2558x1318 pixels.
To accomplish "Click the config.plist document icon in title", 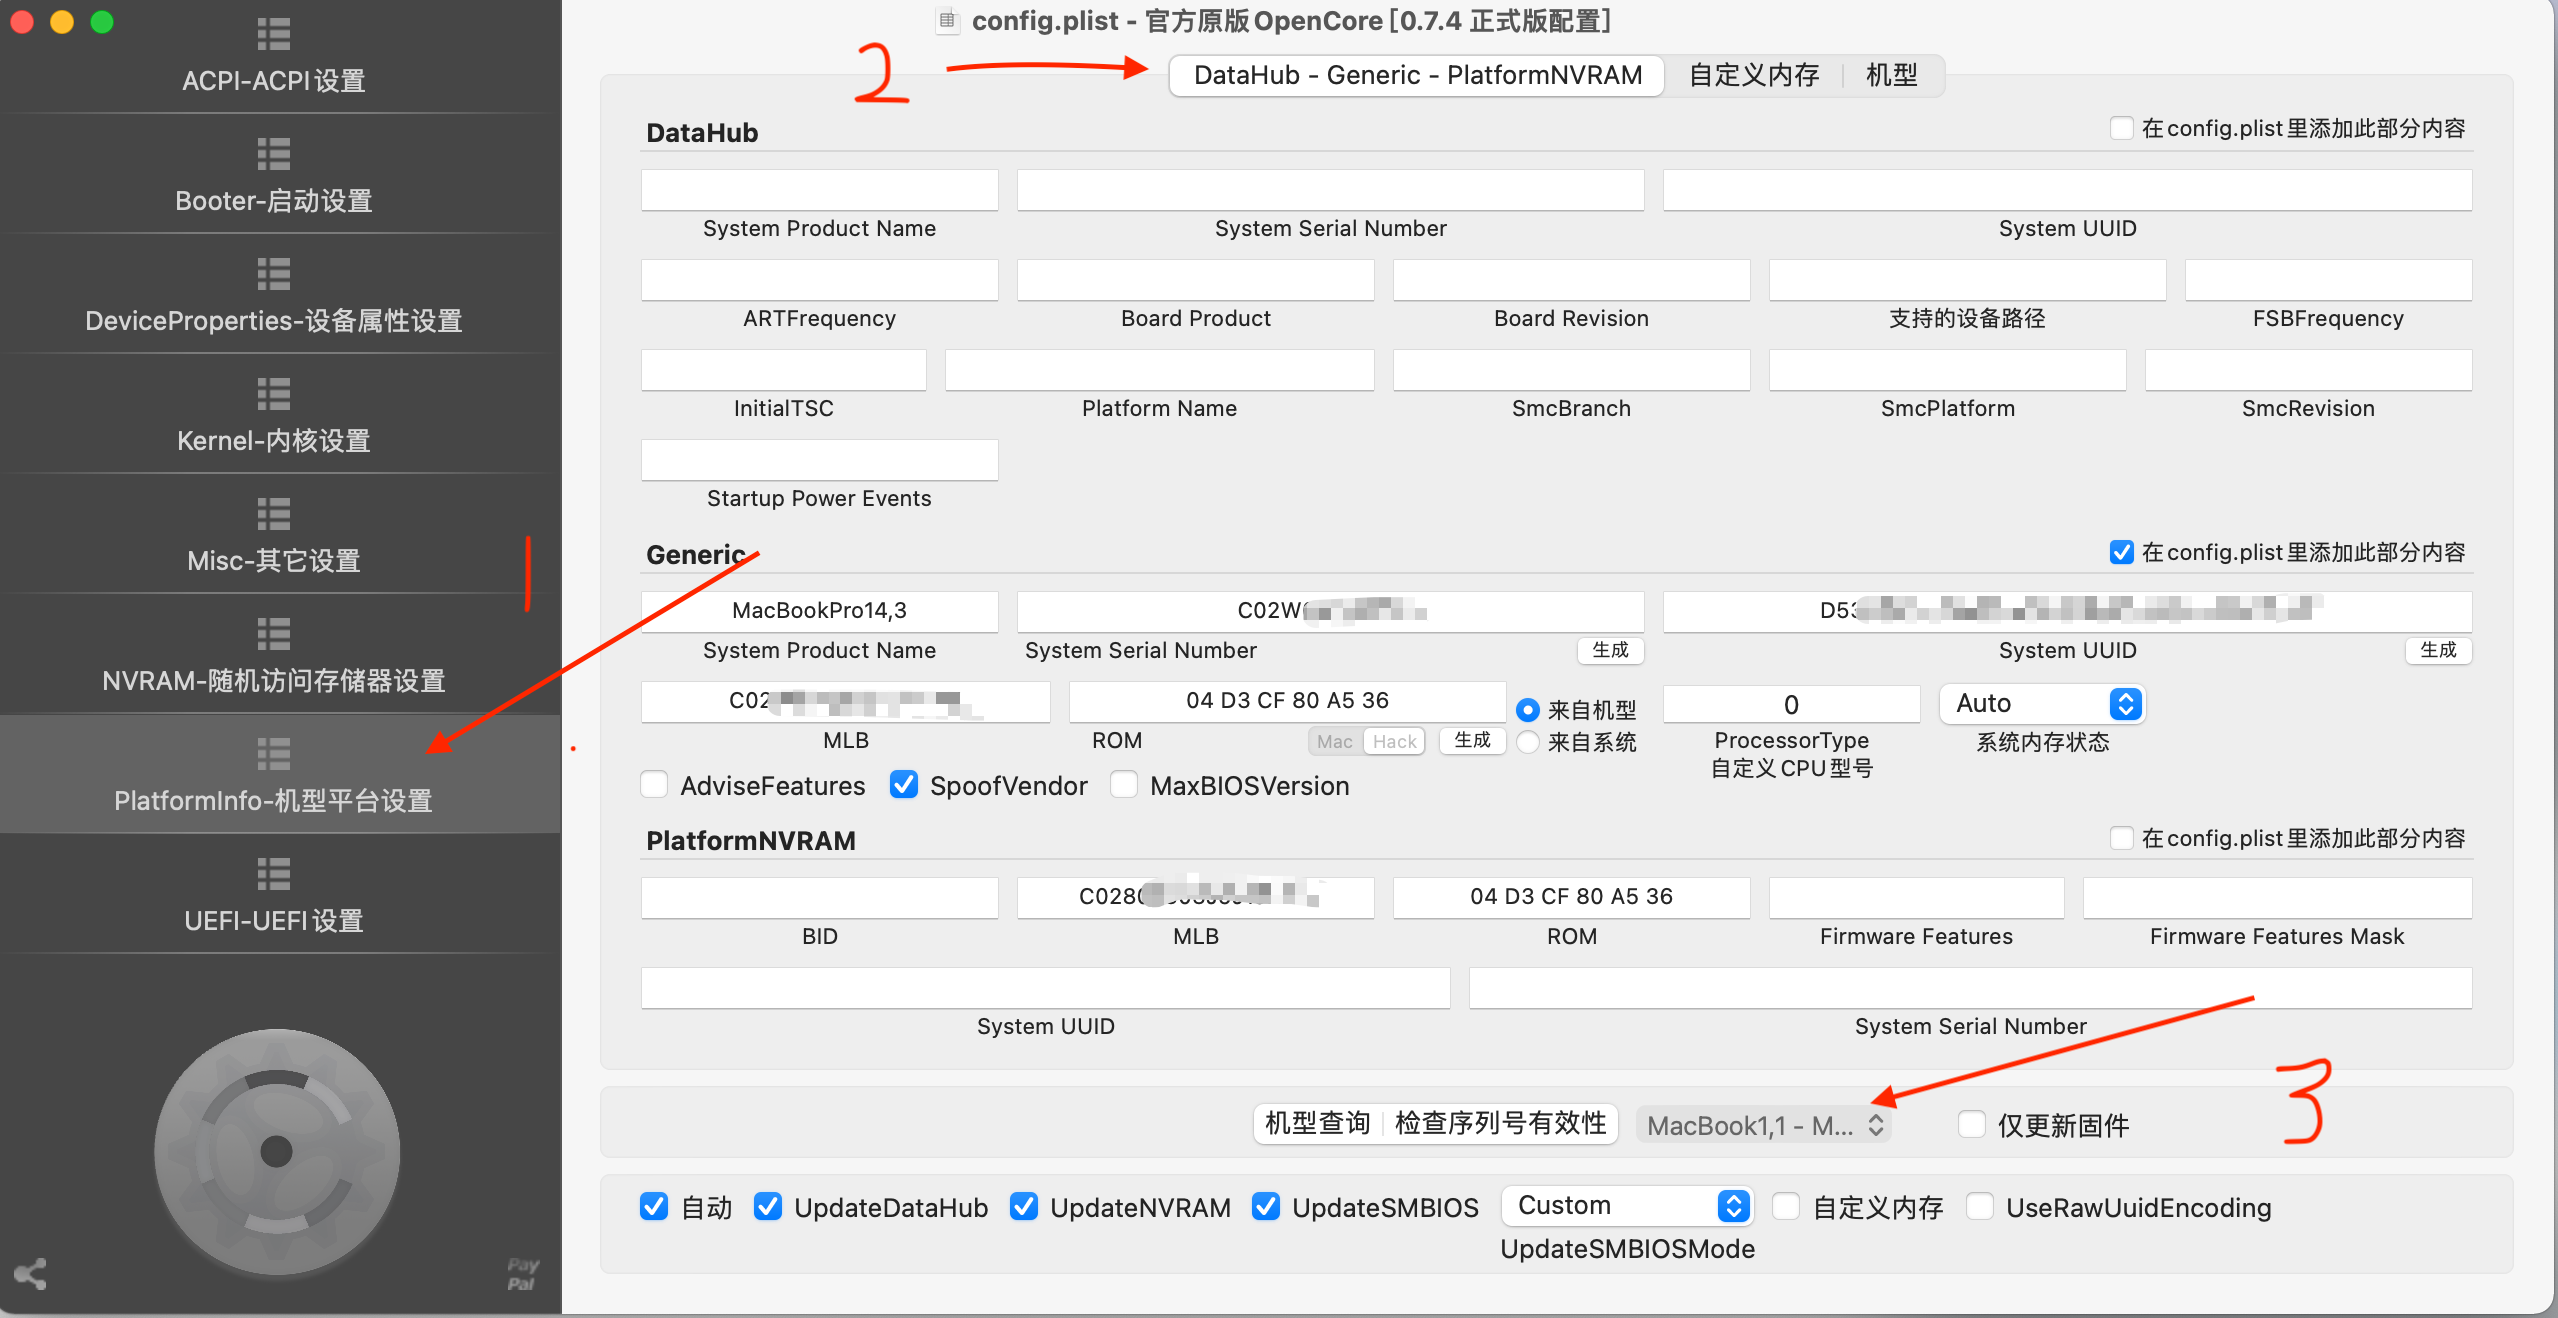I will pyautogui.click(x=947, y=20).
